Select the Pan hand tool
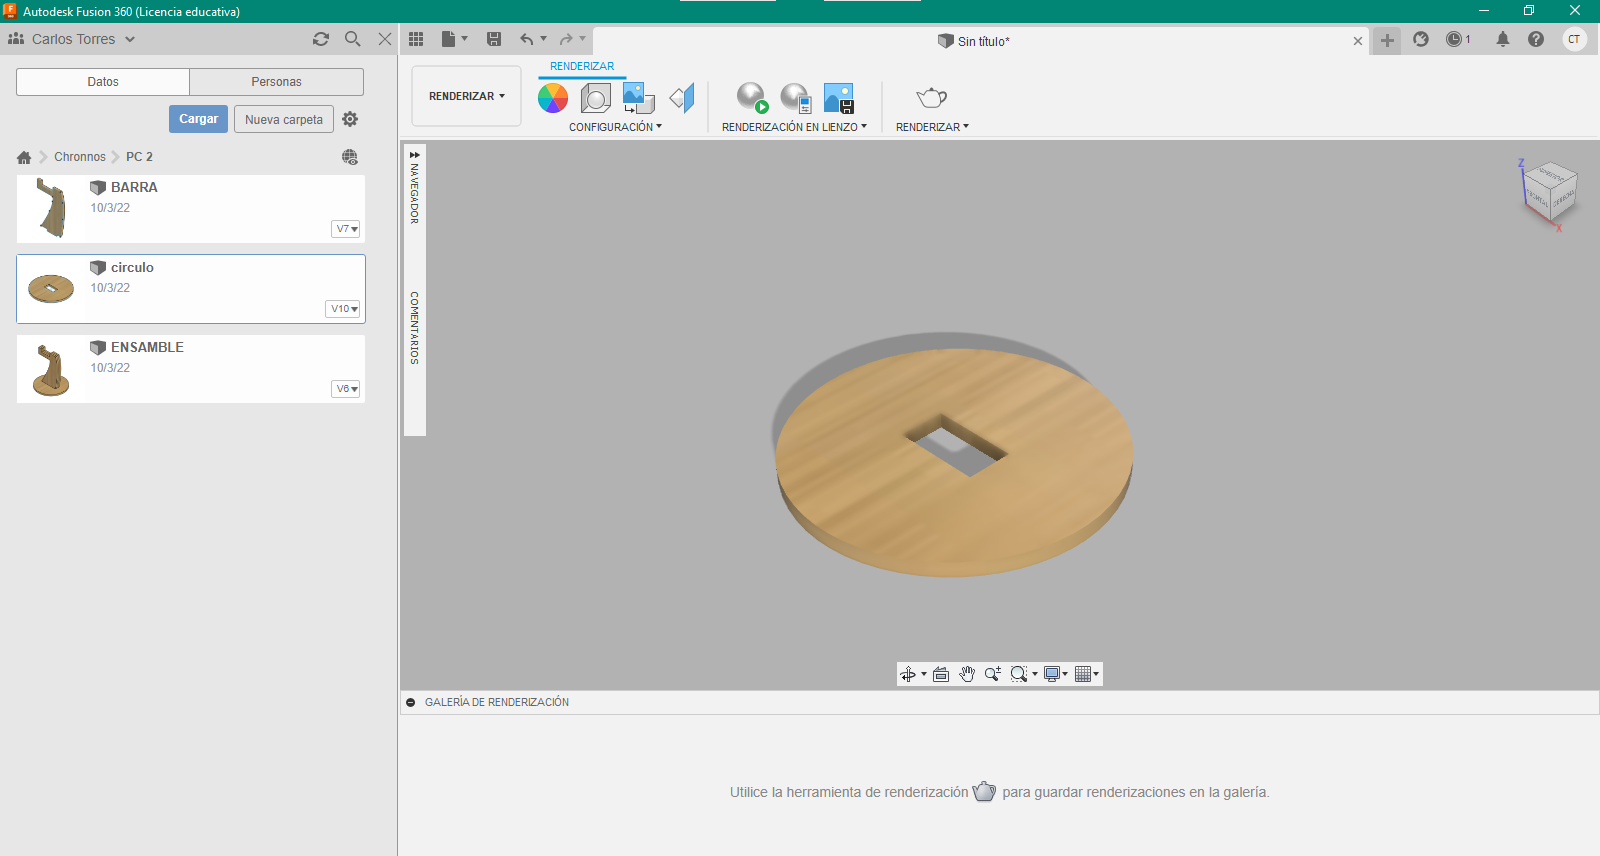This screenshot has height=856, width=1600. click(x=967, y=674)
